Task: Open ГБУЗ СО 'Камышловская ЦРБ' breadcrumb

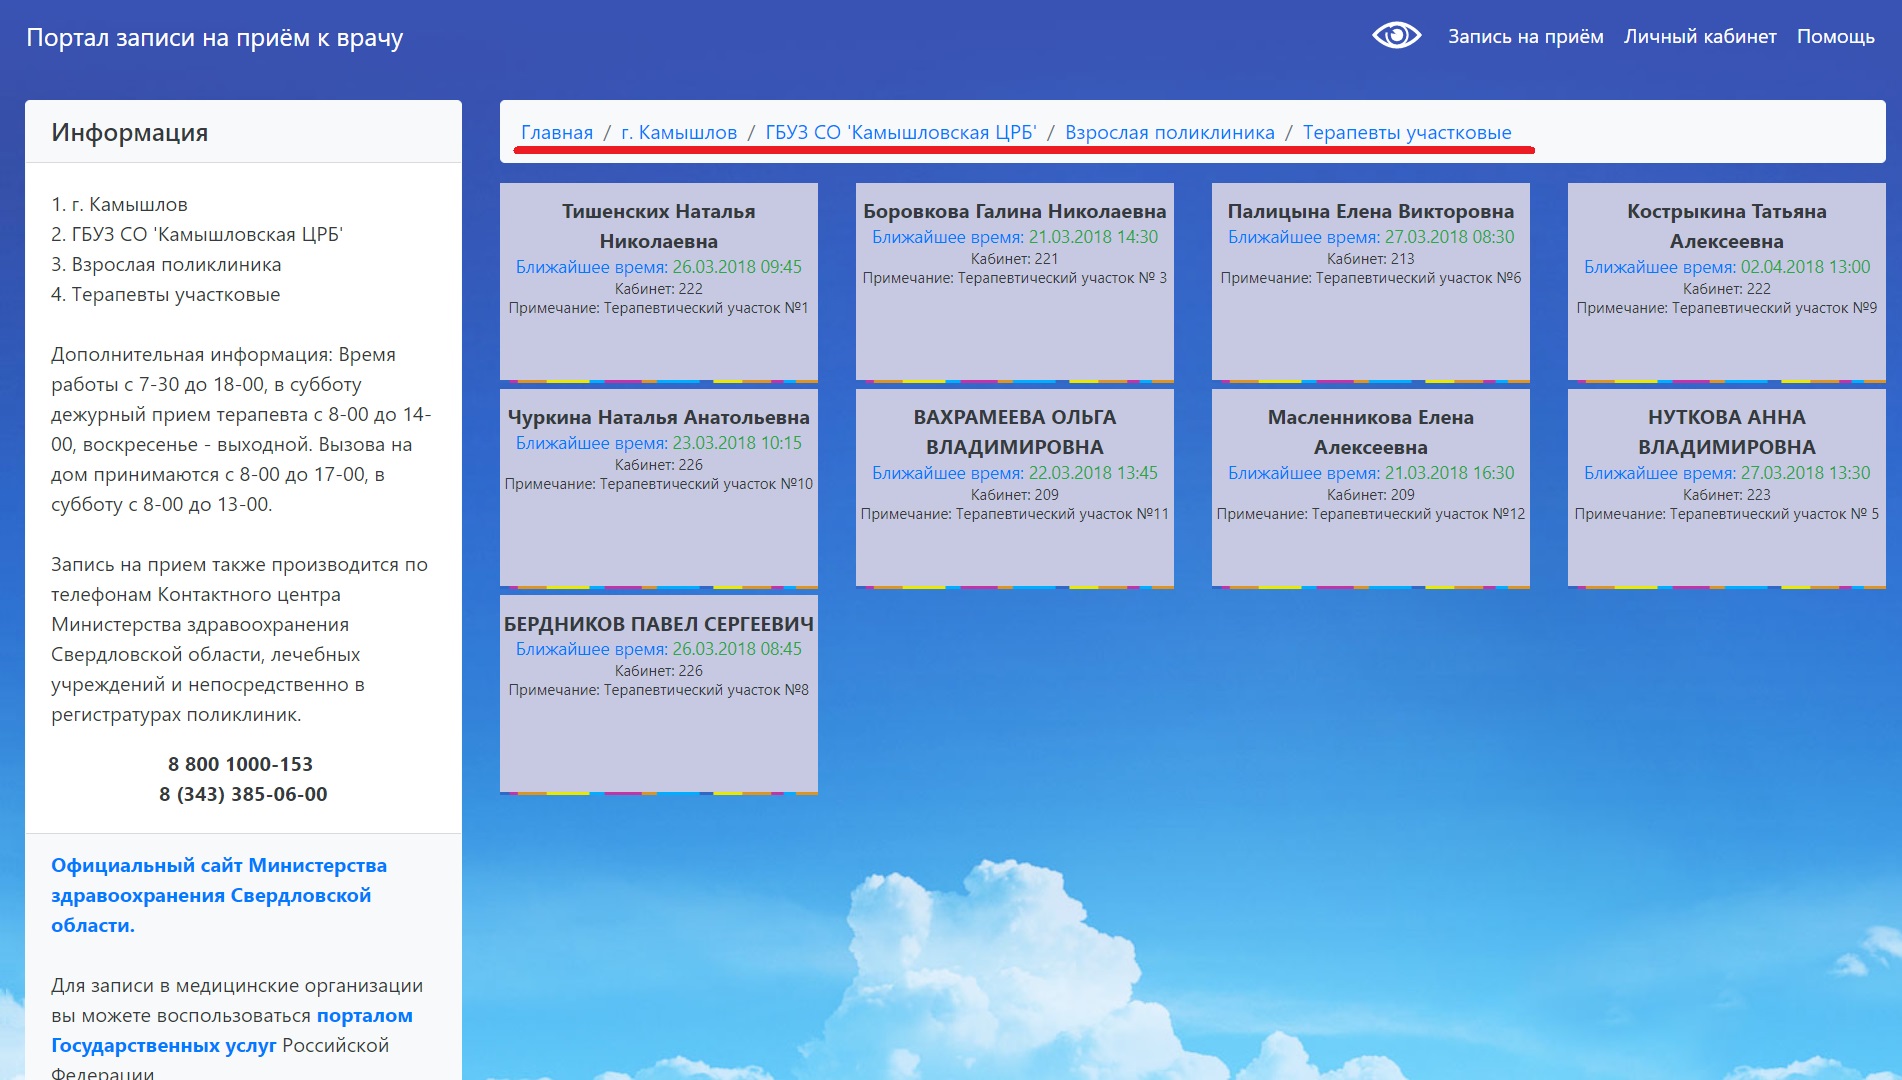Action: click(x=900, y=132)
